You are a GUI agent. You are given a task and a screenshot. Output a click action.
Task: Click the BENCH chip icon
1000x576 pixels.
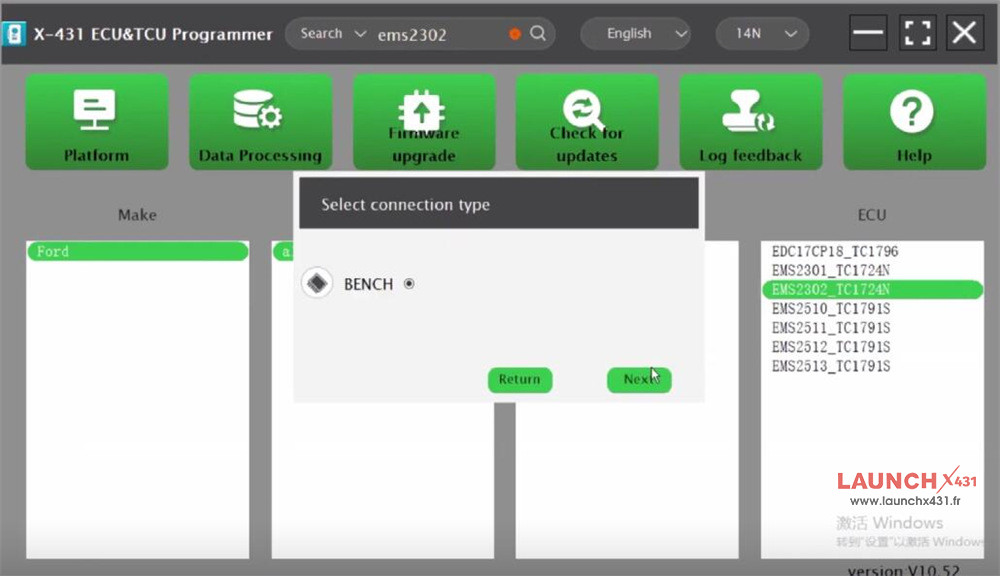(x=317, y=284)
